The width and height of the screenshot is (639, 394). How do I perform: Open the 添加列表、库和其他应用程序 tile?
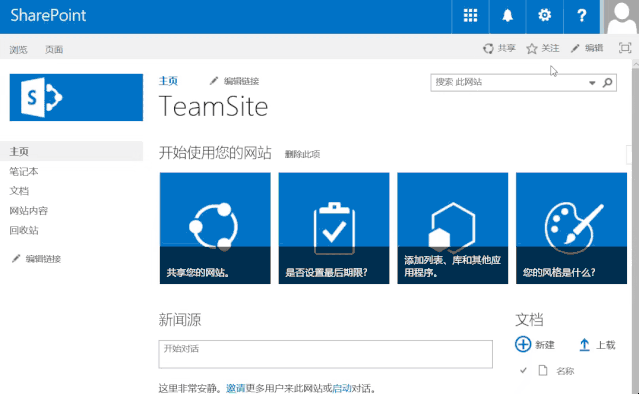[x=453, y=228]
